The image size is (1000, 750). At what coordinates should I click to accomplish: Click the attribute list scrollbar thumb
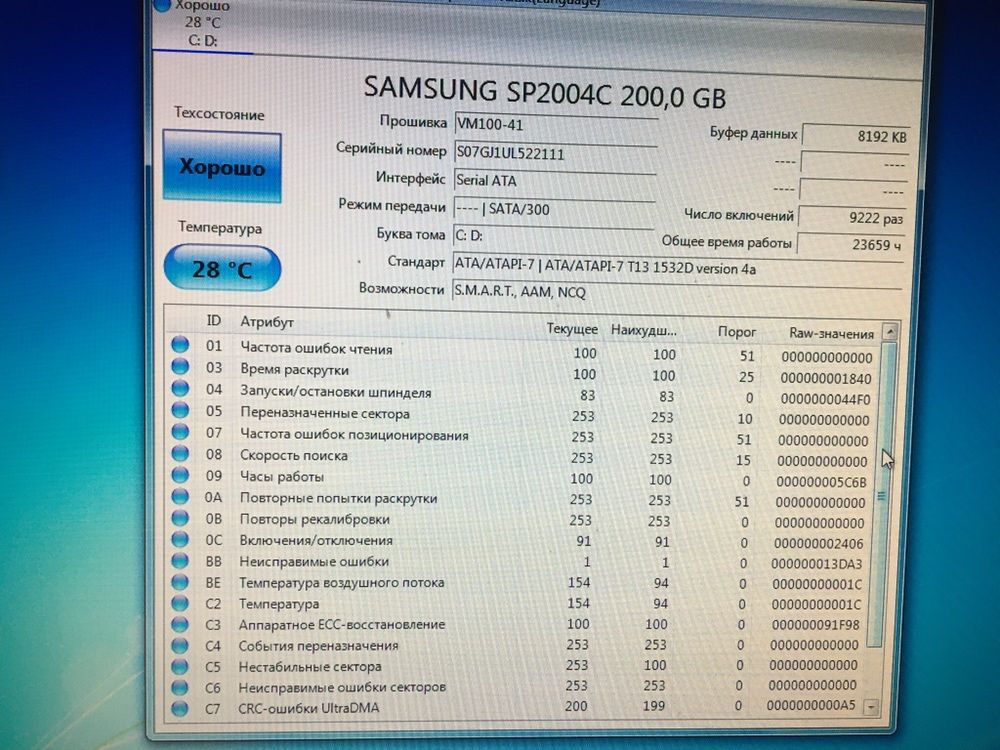tap(883, 495)
